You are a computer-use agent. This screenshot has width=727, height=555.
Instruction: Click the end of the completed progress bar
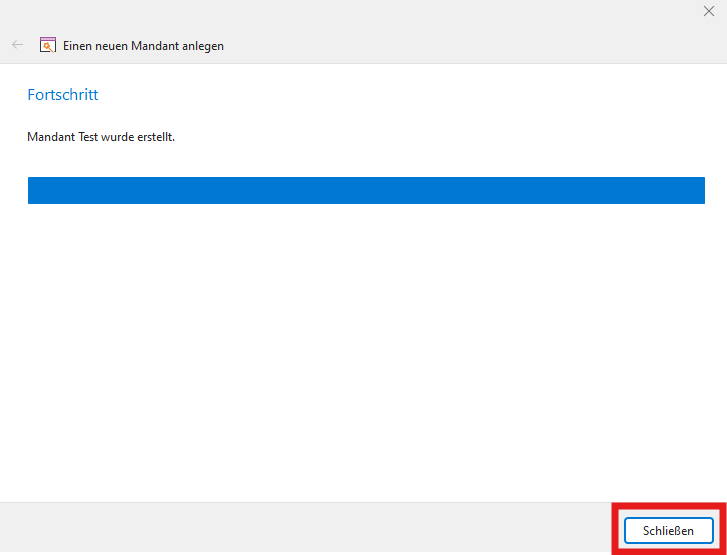[x=700, y=191]
